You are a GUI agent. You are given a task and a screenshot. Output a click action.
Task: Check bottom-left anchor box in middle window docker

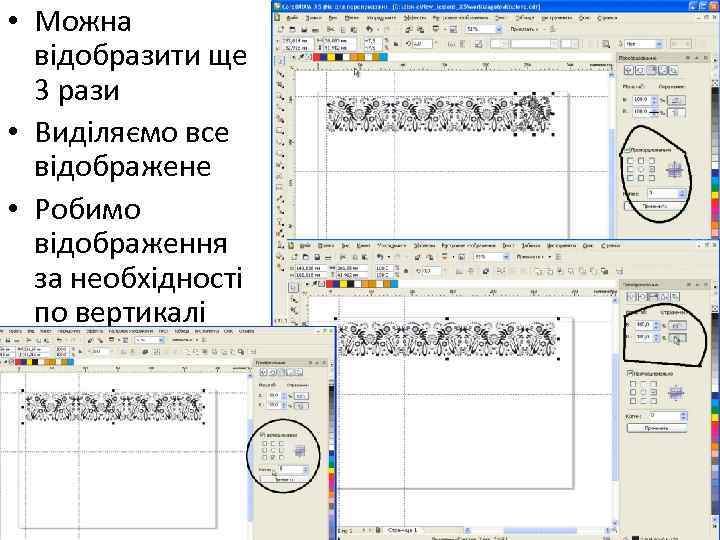click(x=633, y=401)
